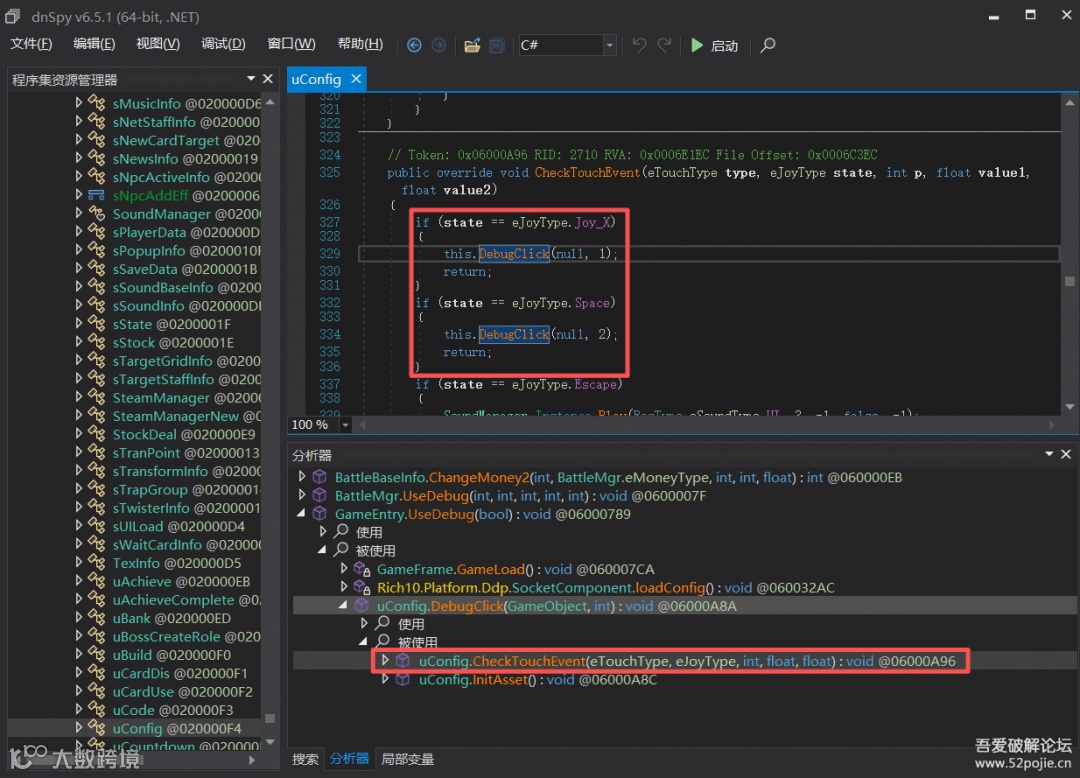Switch to the 搜索 search tab
Screen dimensions: 1080x778
[306, 760]
